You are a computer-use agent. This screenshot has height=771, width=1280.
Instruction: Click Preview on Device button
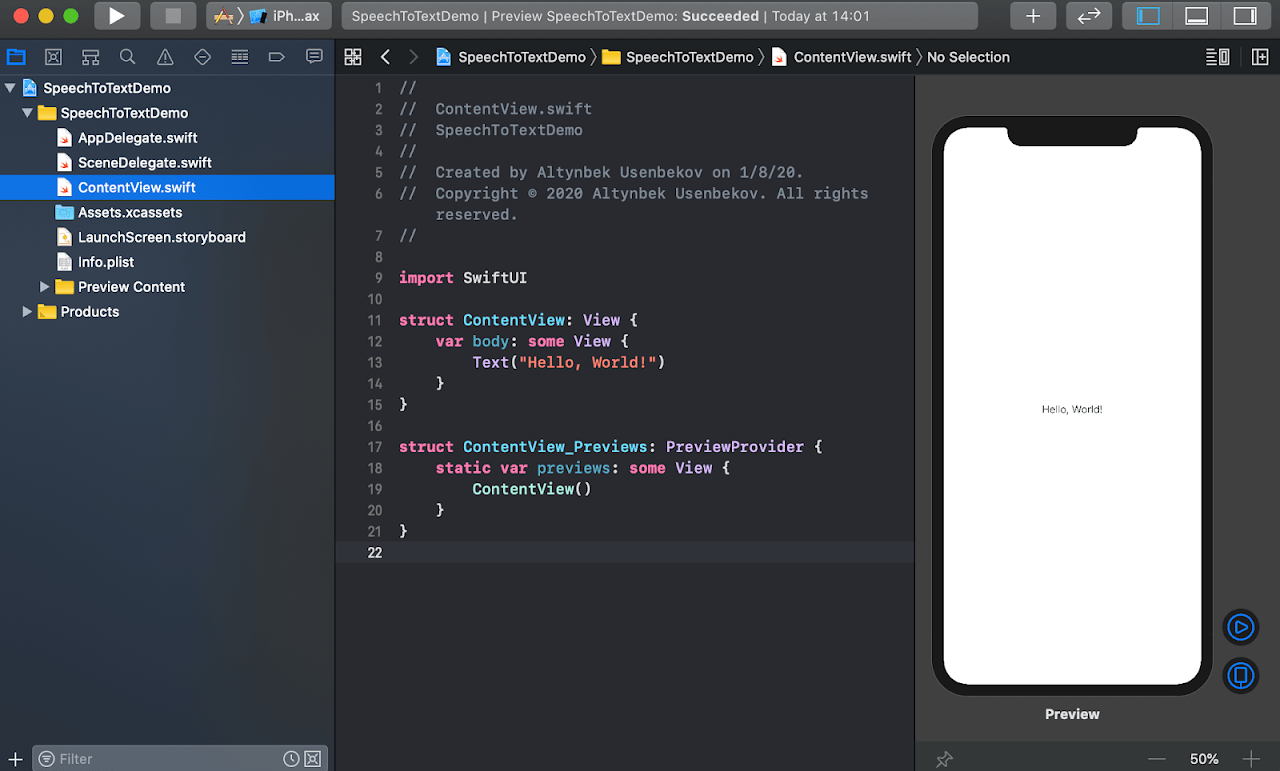1240,675
